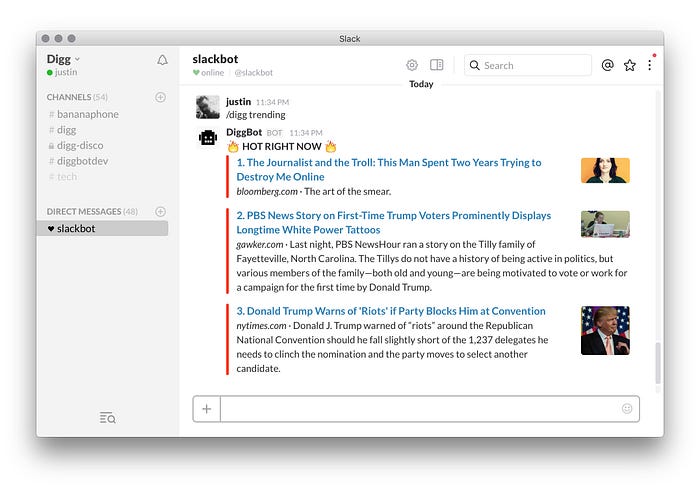
Task: Click the gawker.com source text
Action: tap(260, 244)
